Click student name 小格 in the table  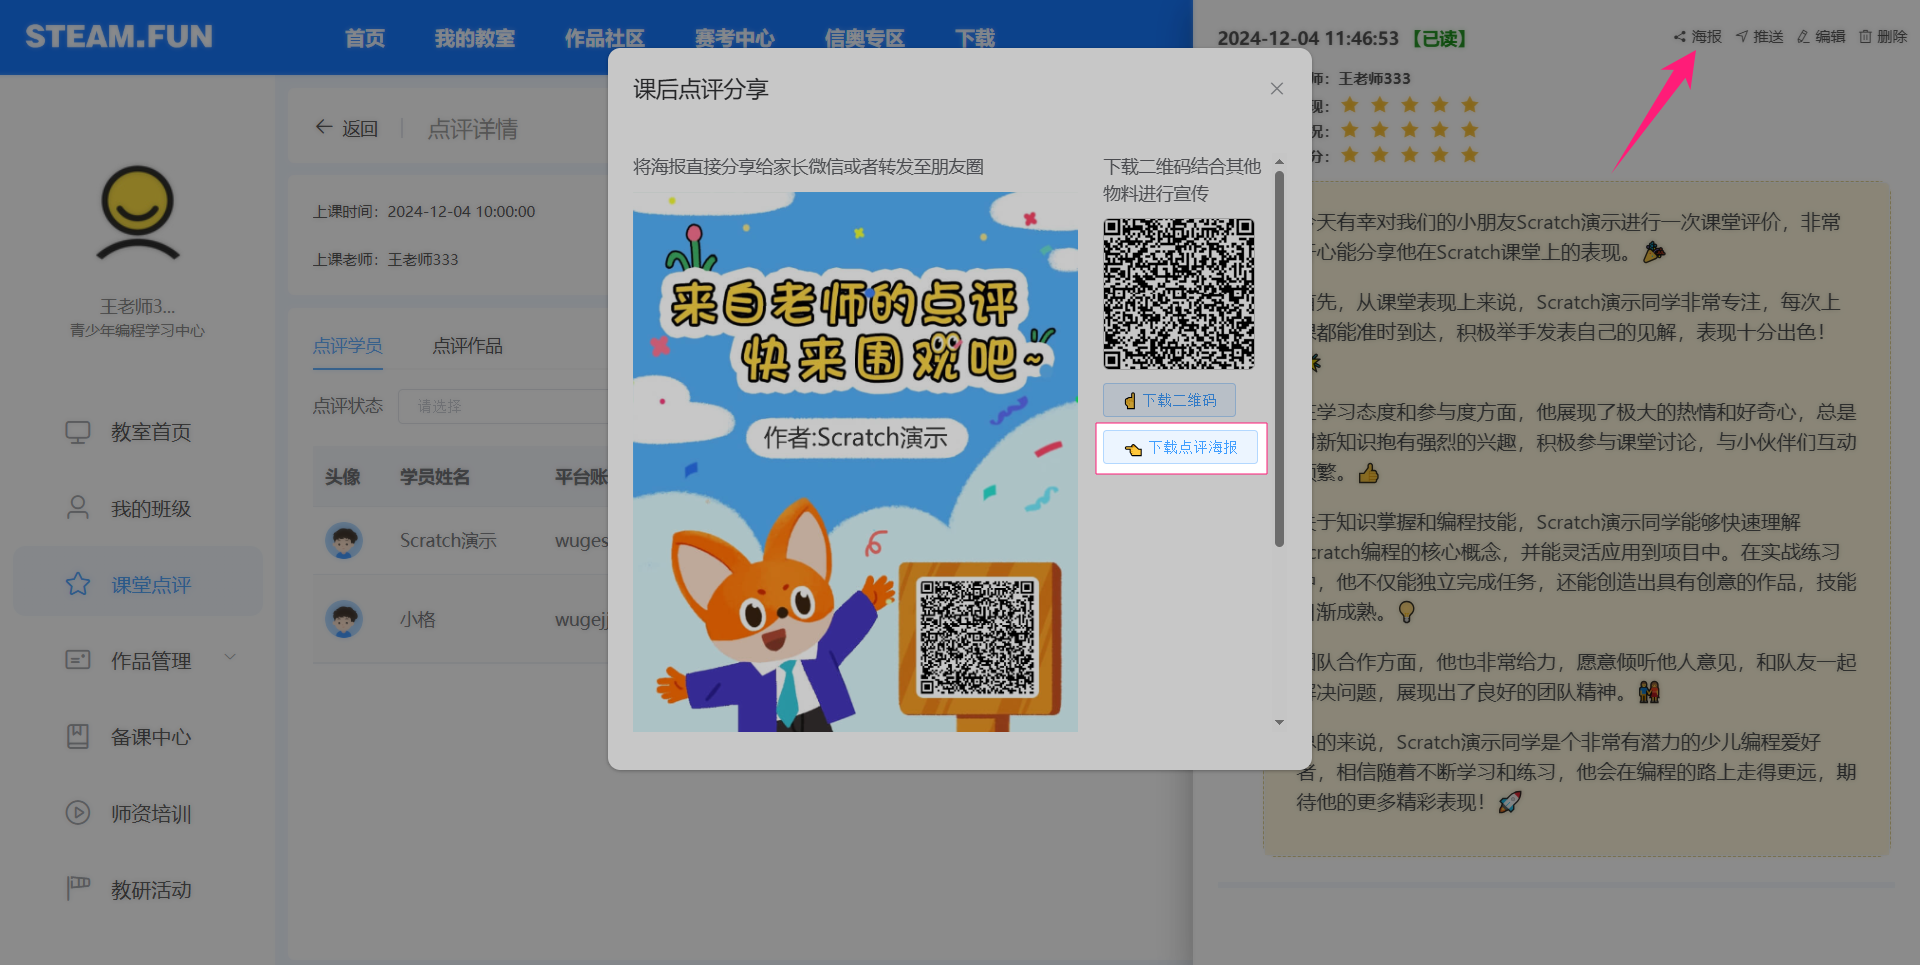(x=418, y=620)
